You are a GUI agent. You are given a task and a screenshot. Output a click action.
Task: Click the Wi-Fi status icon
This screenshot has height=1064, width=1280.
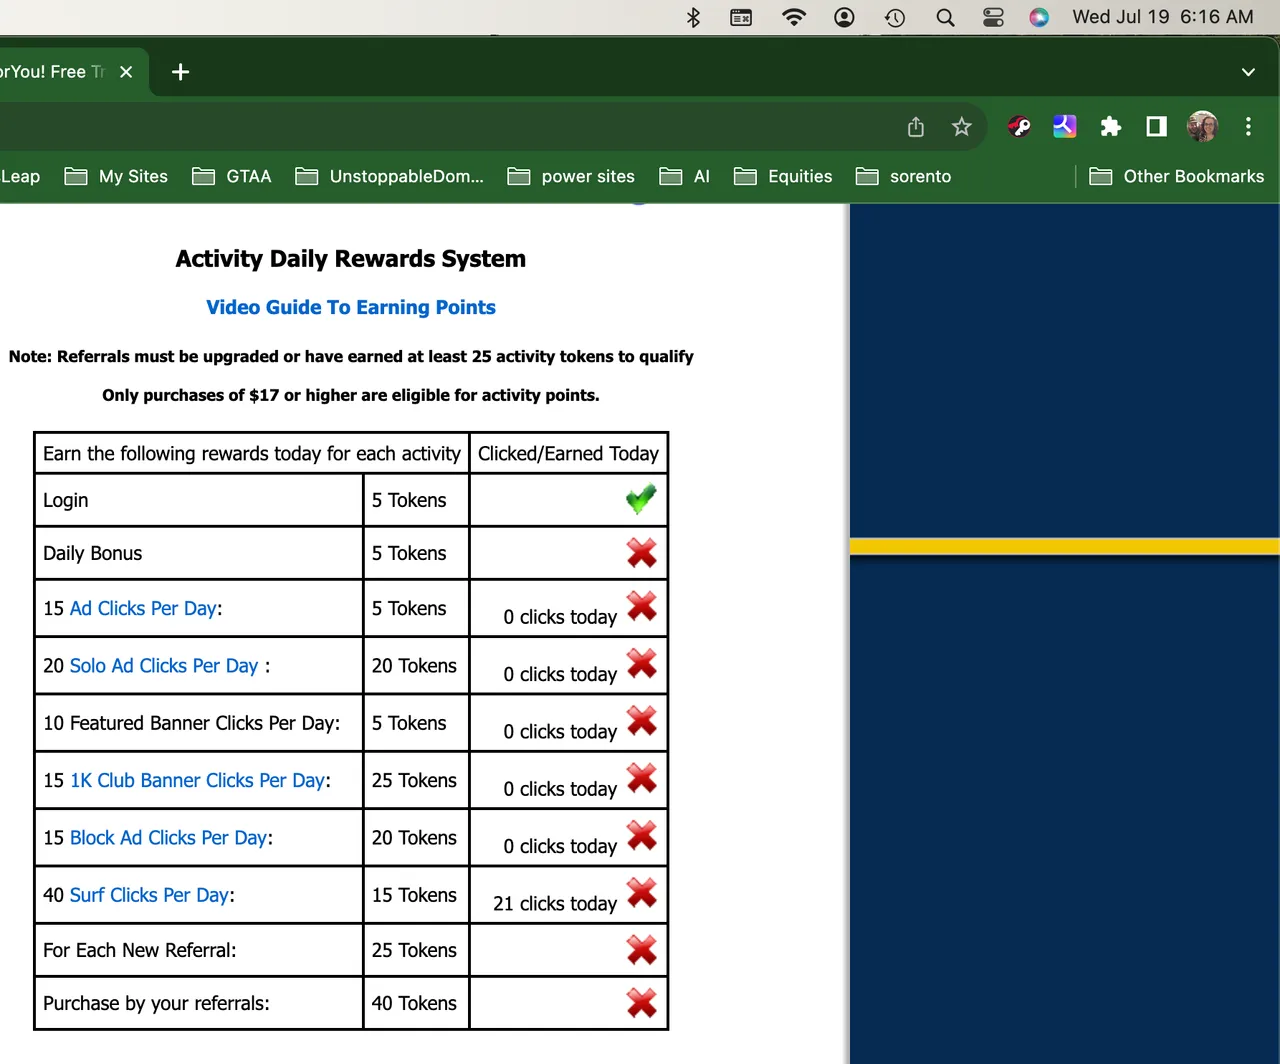794,17
